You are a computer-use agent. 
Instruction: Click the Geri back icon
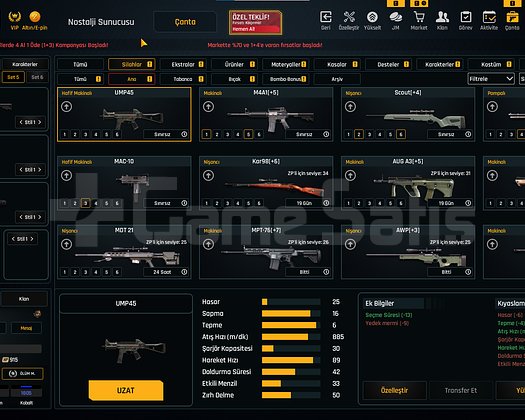click(326, 17)
